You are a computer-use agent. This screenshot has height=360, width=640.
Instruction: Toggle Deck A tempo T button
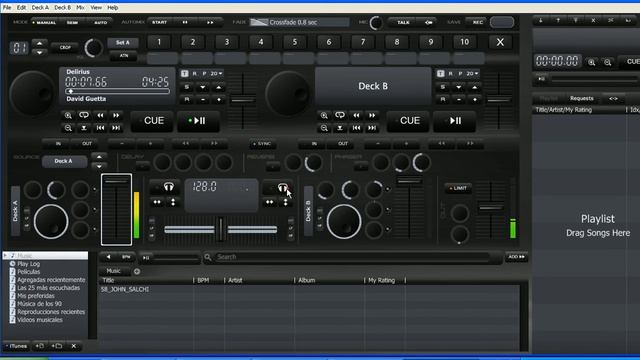(184, 73)
